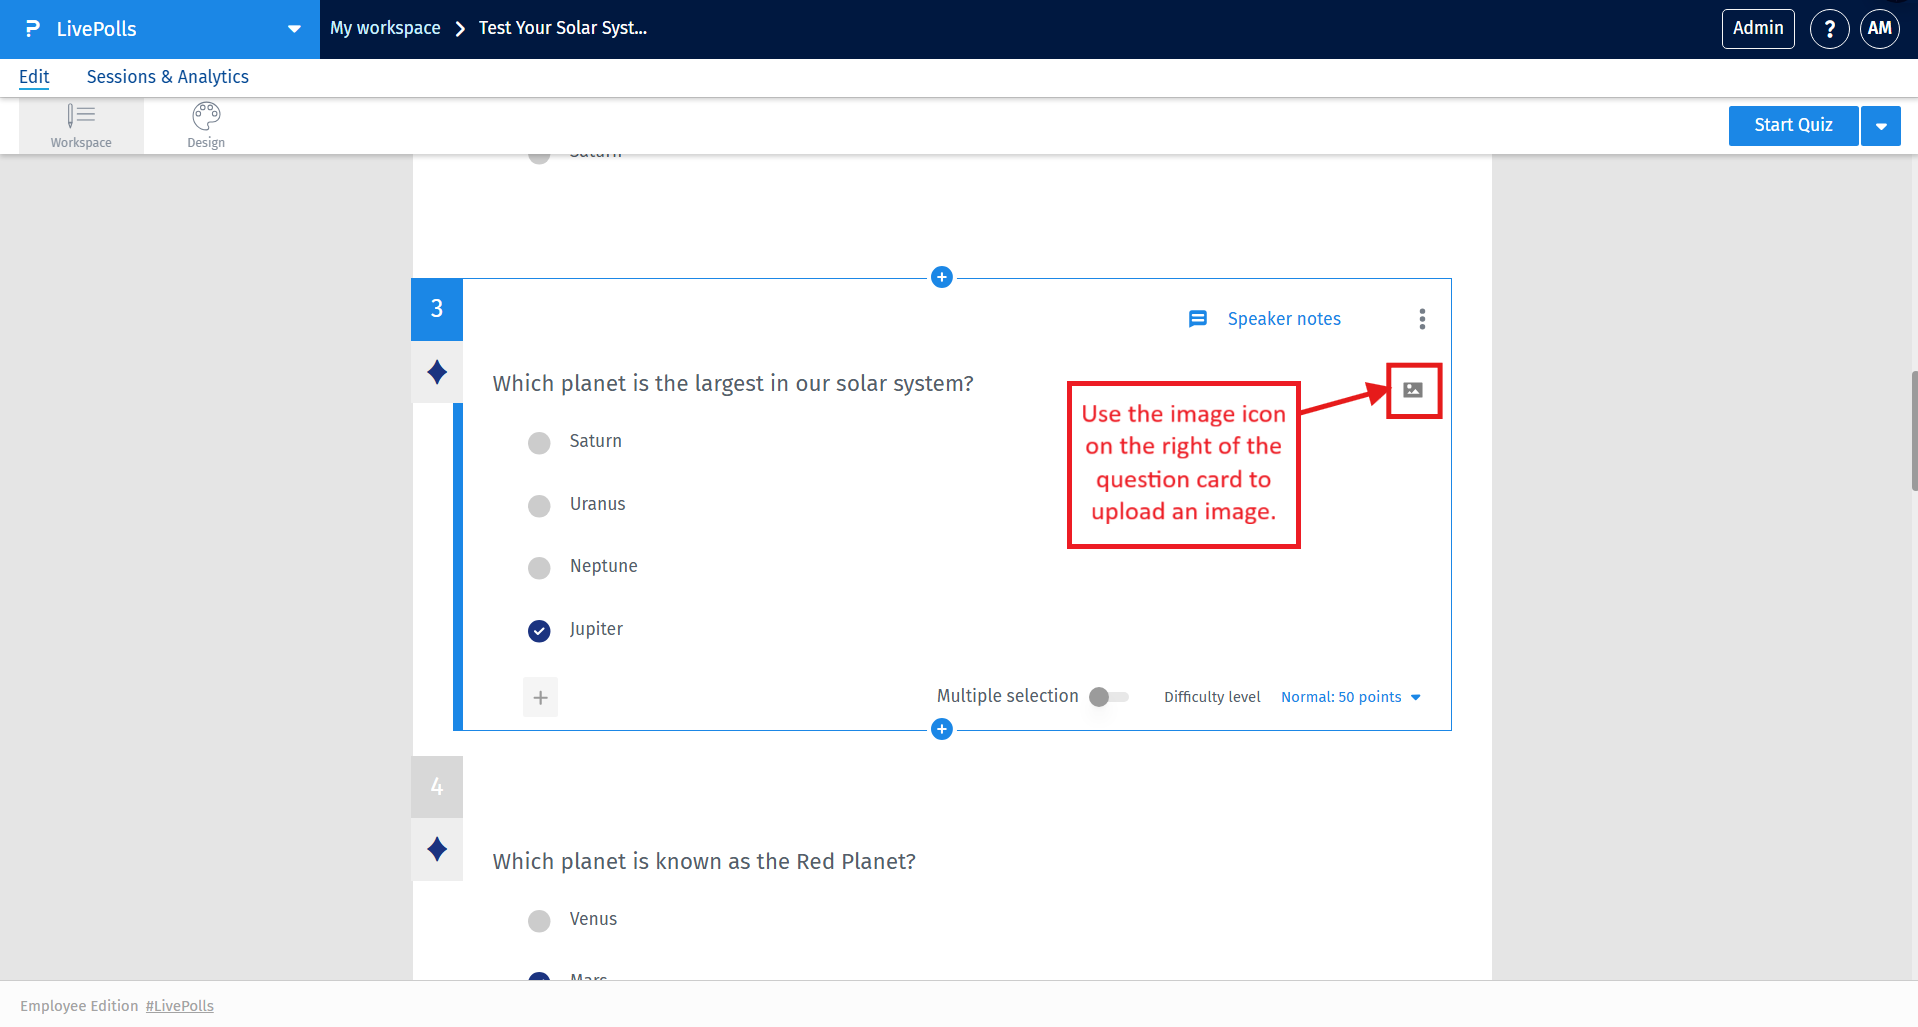Add a new question above question 3
1918x1027 pixels.
tap(941, 277)
